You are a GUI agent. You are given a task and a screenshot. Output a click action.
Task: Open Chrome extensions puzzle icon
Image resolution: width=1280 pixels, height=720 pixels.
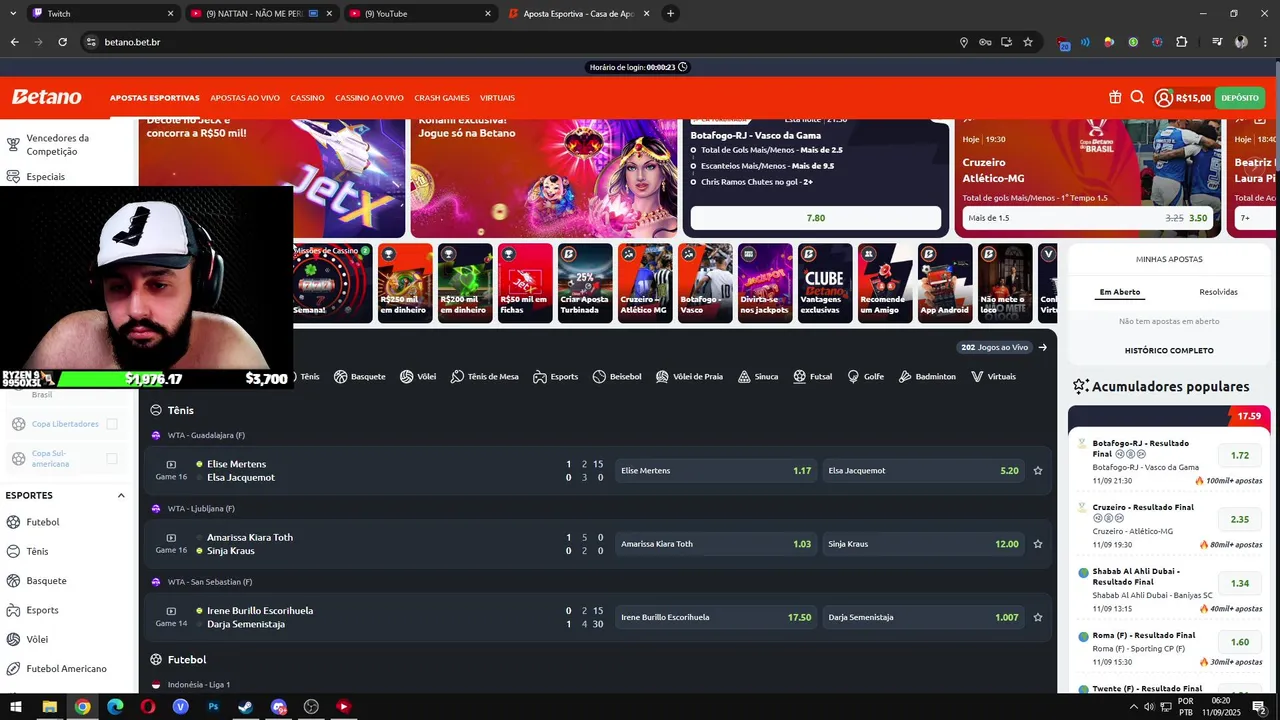[x=1181, y=42]
